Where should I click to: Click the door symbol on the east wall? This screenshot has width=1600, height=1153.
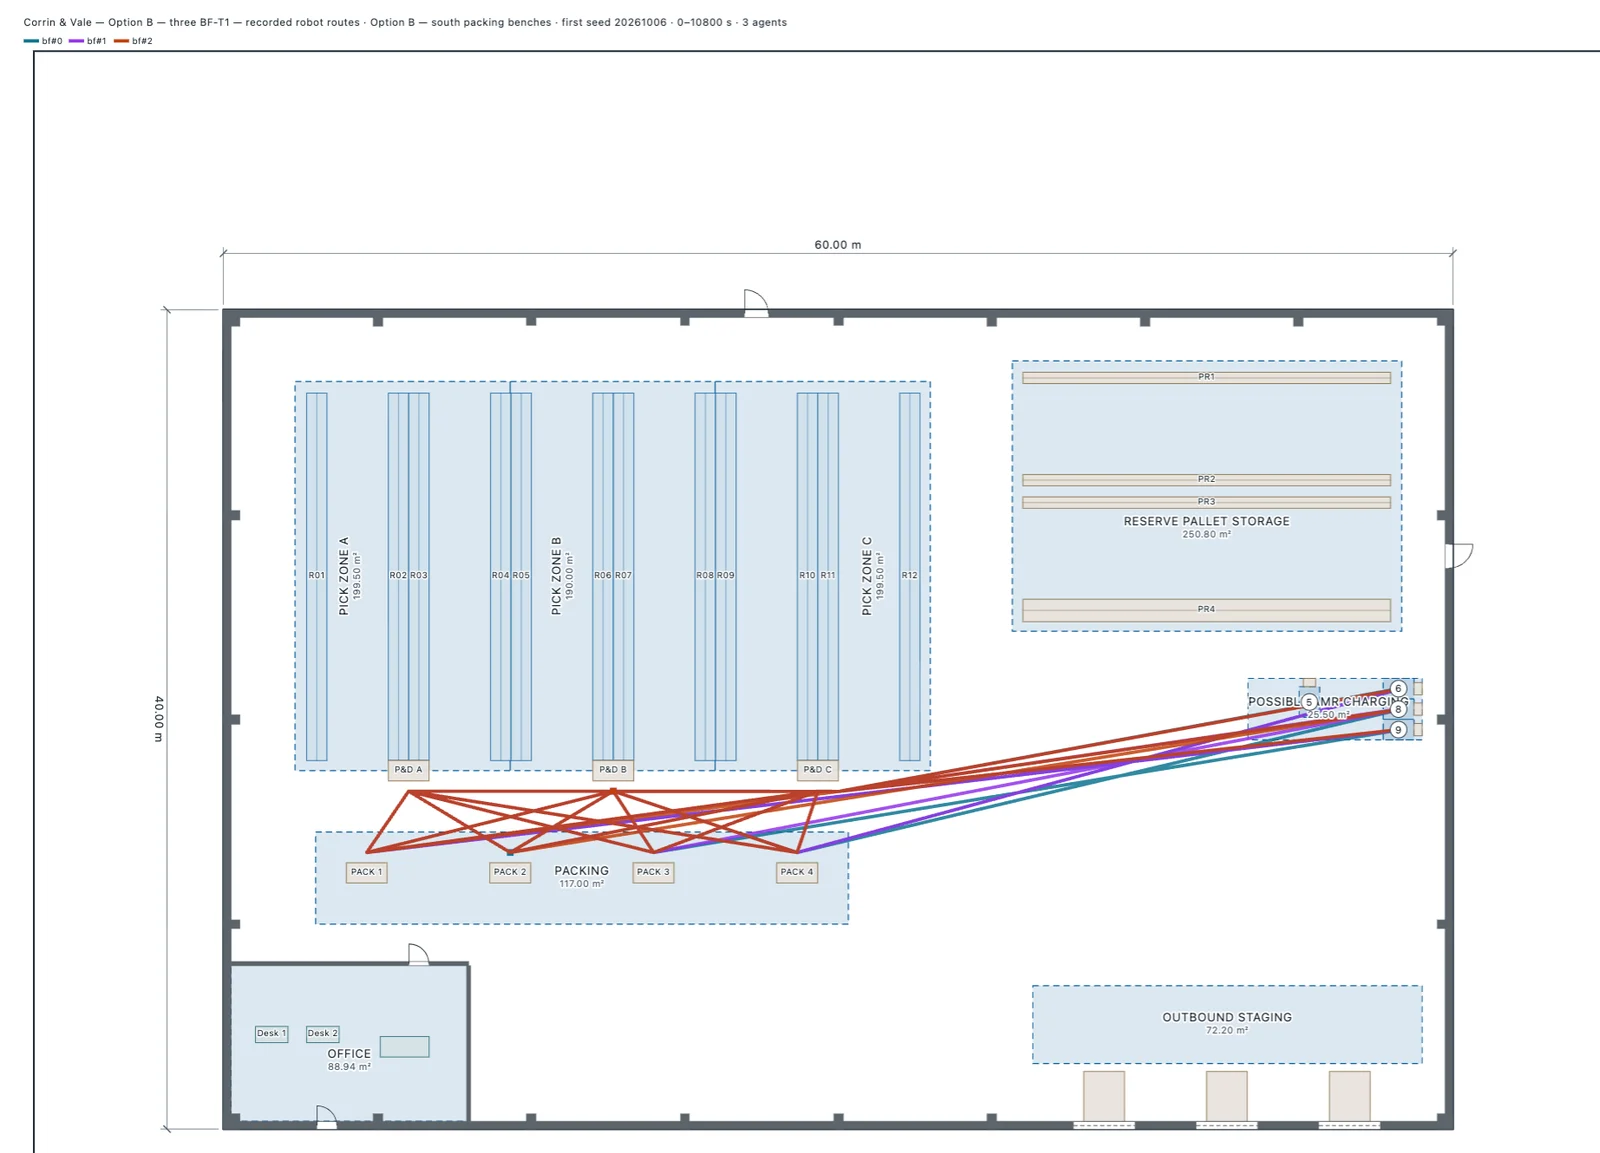coord(1460,556)
